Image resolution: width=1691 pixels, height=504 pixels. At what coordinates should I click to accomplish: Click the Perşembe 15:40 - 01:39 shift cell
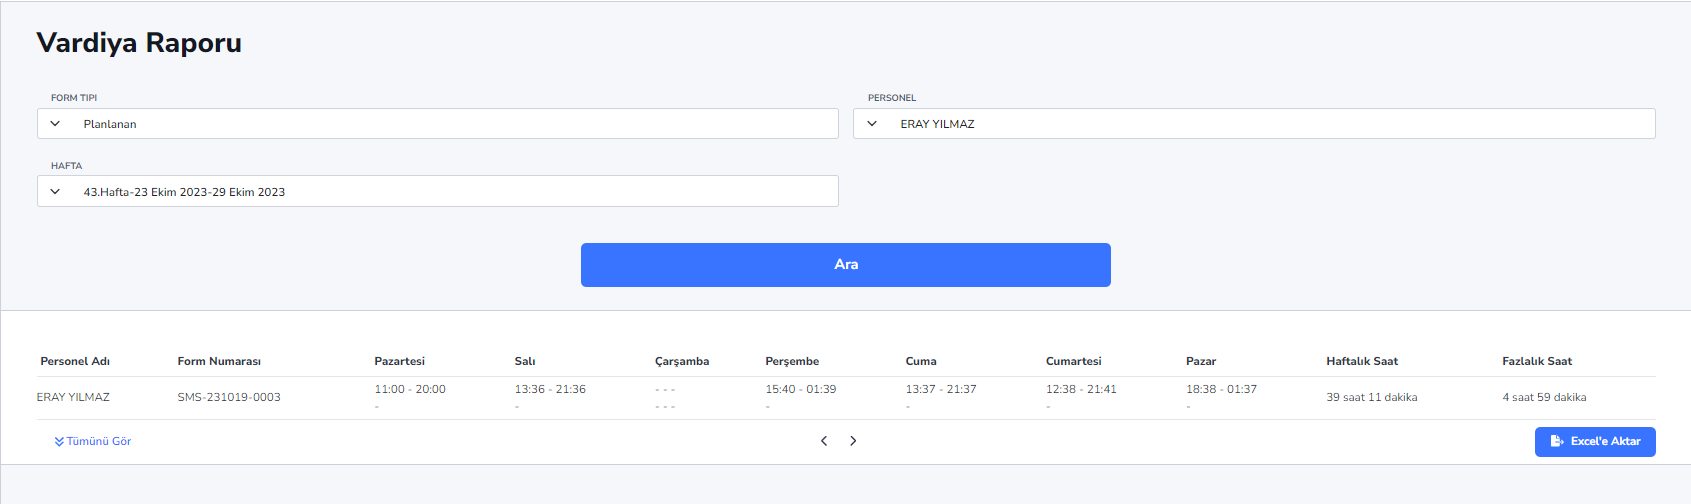[x=801, y=389]
